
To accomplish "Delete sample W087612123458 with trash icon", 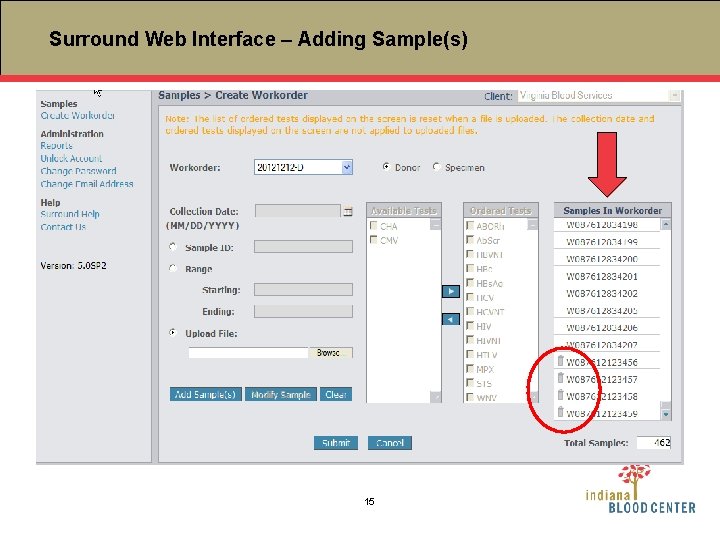I will (560, 395).
